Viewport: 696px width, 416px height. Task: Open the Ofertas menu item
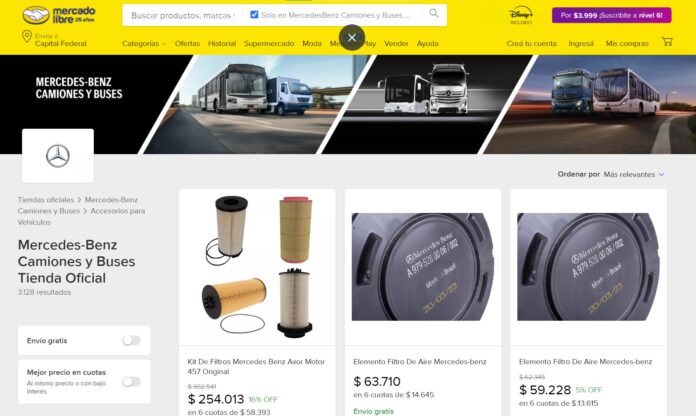(187, 44)
